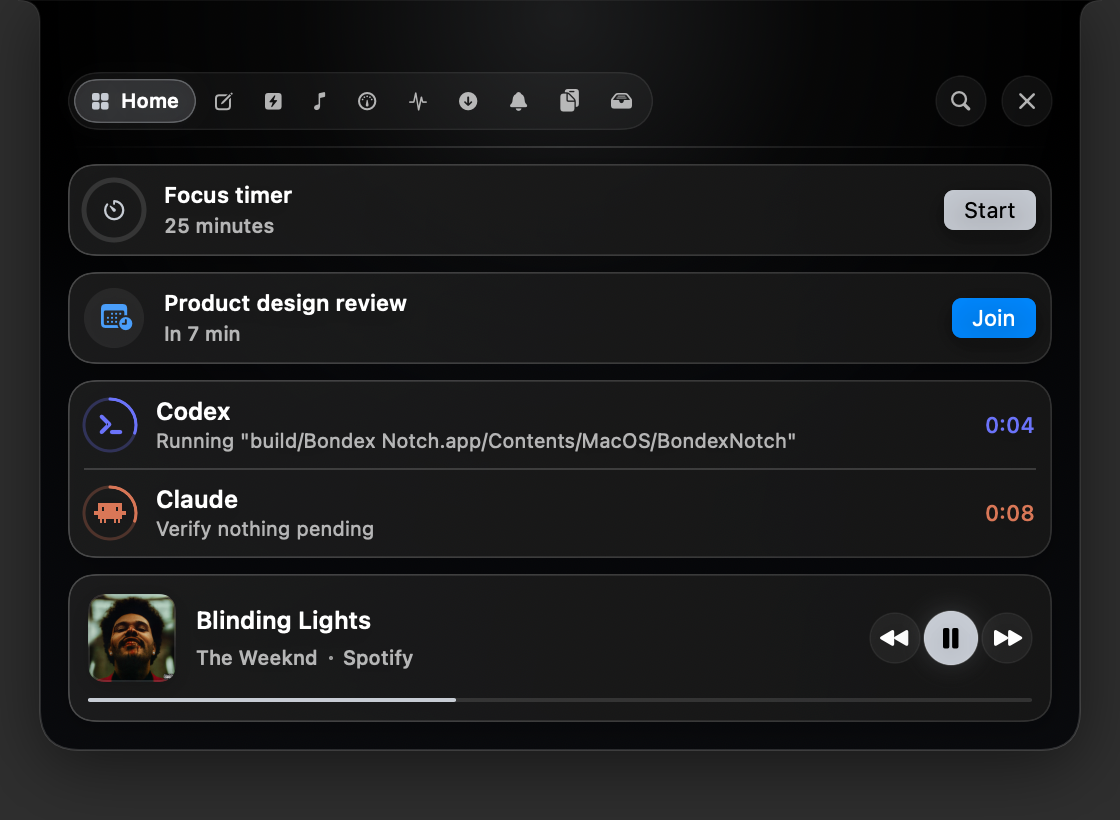Image resolution: width=1120 pixels, height=820 pixels.
Task: Click the Claude 0:08 elapsed time
Action: (x=1009, y=513)
